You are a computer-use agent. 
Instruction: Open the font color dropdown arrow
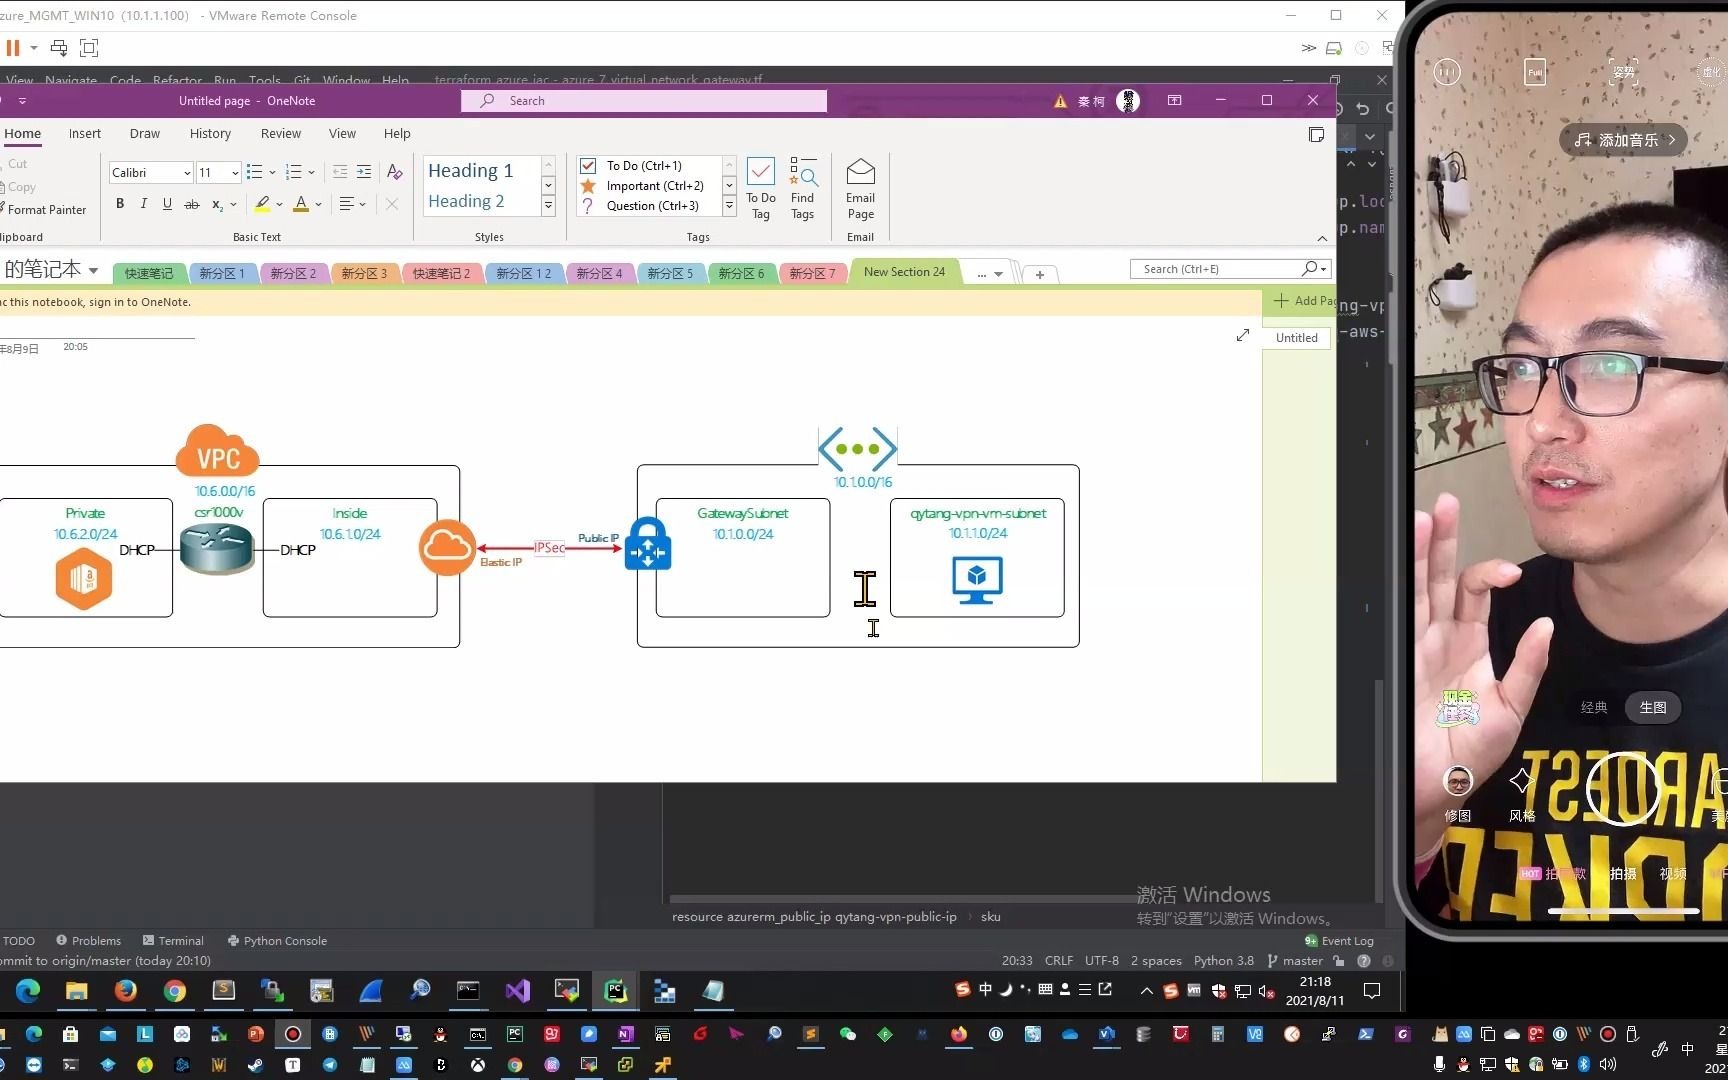click(319, 204)
